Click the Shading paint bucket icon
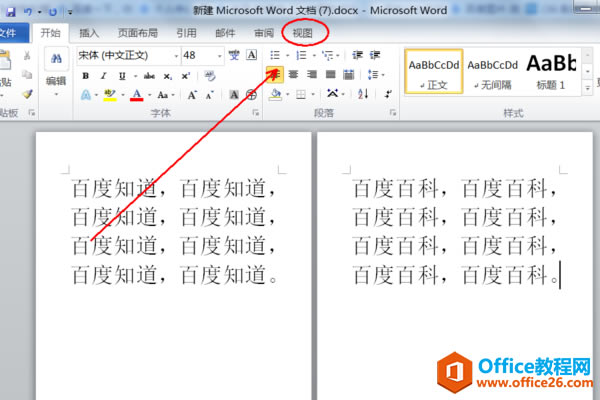Image resolution: width=600 pixels, height=400 pixels. (275, 94)
